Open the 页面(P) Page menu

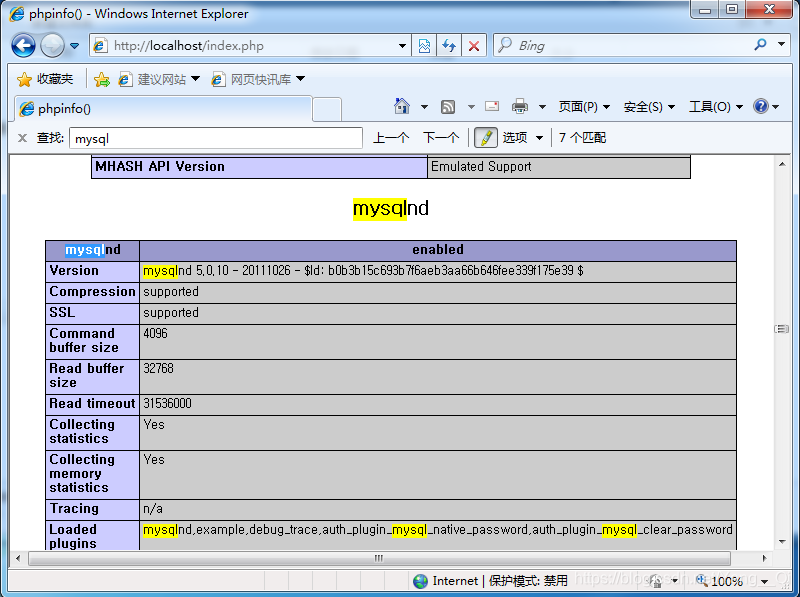coord(584,107)
